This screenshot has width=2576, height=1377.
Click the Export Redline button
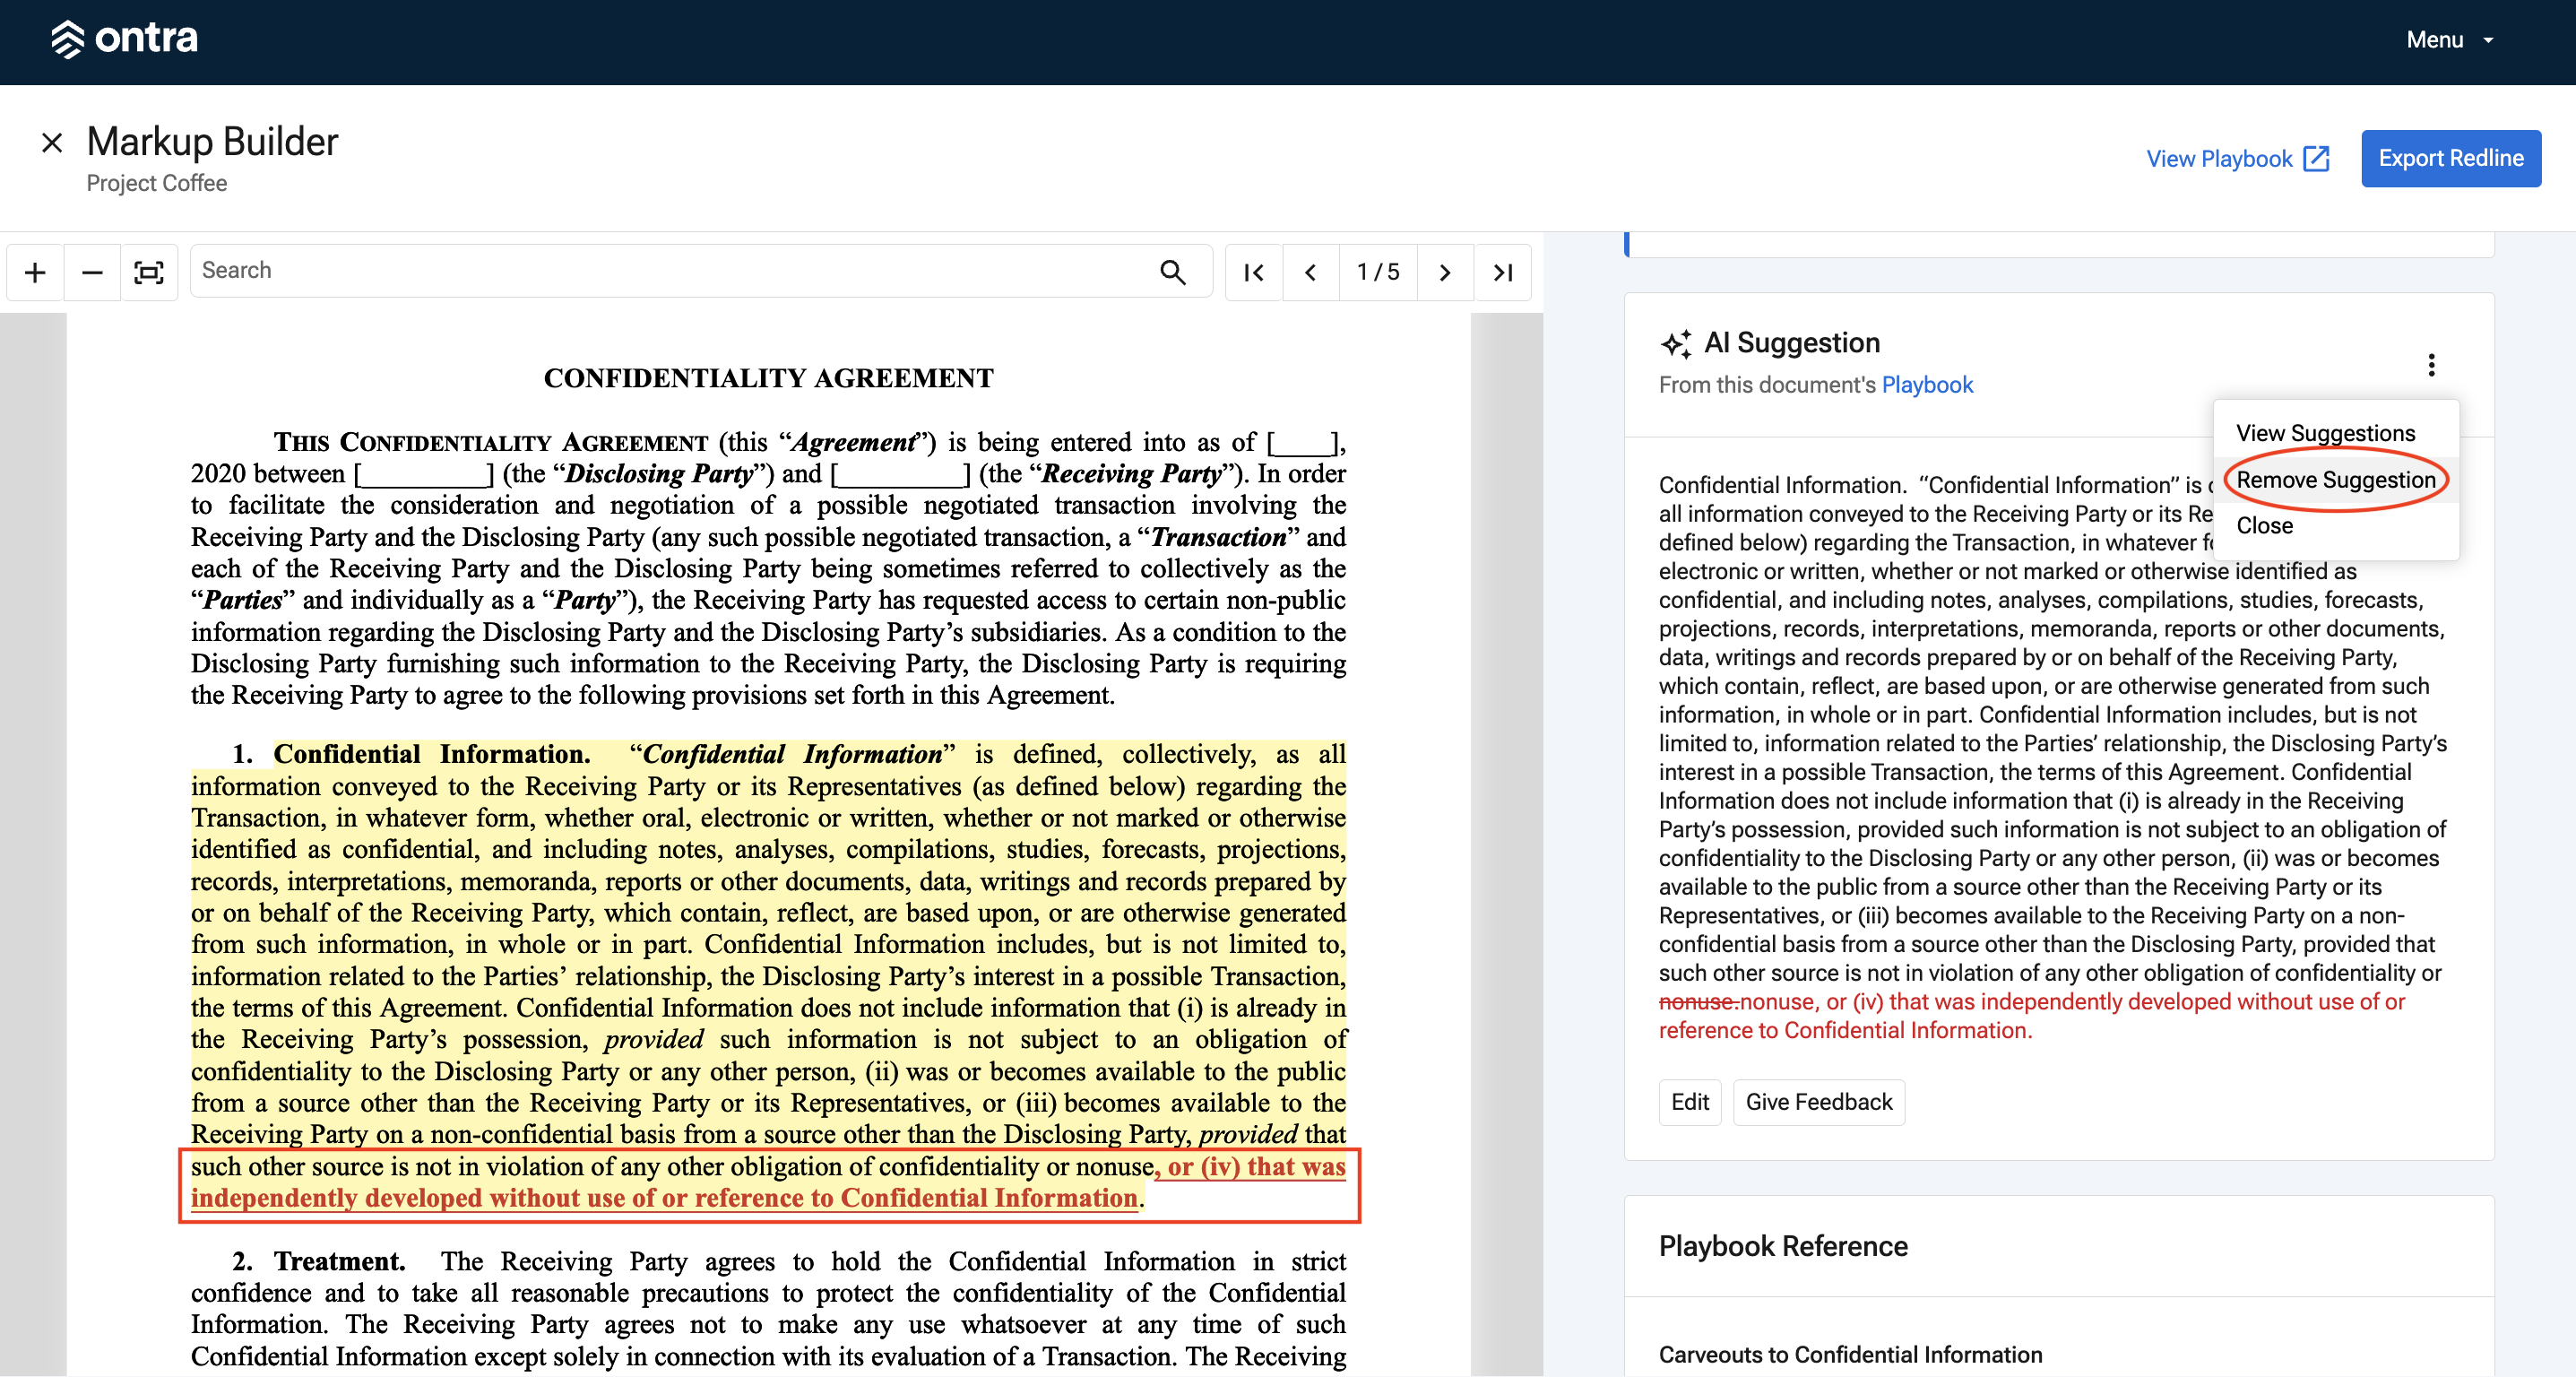(x=2450, y=158)
